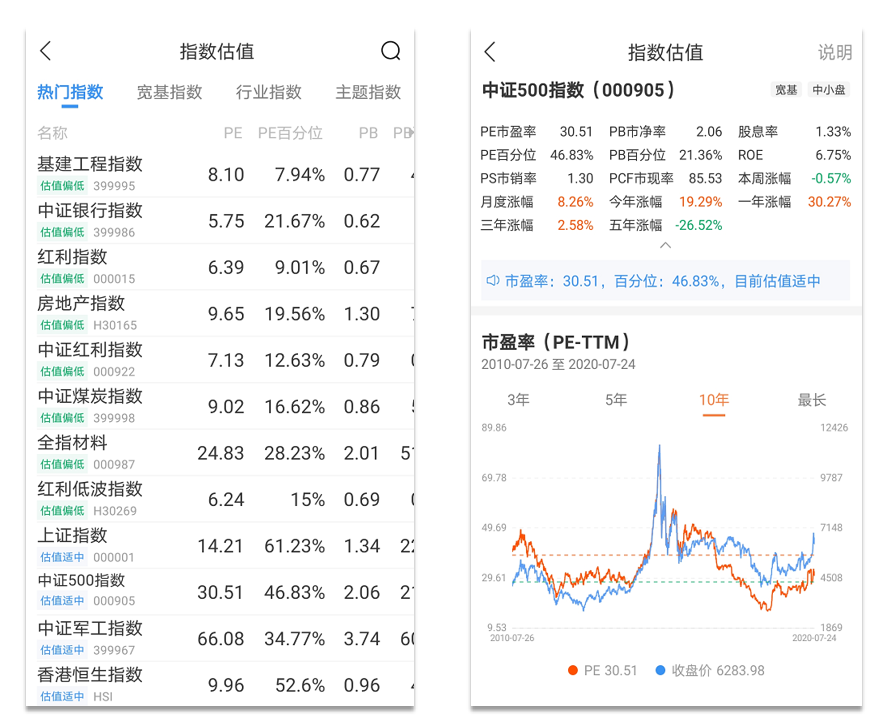Tap the 宽基 tag badge
Screen dimensions: 893x723
coord(786,90)
